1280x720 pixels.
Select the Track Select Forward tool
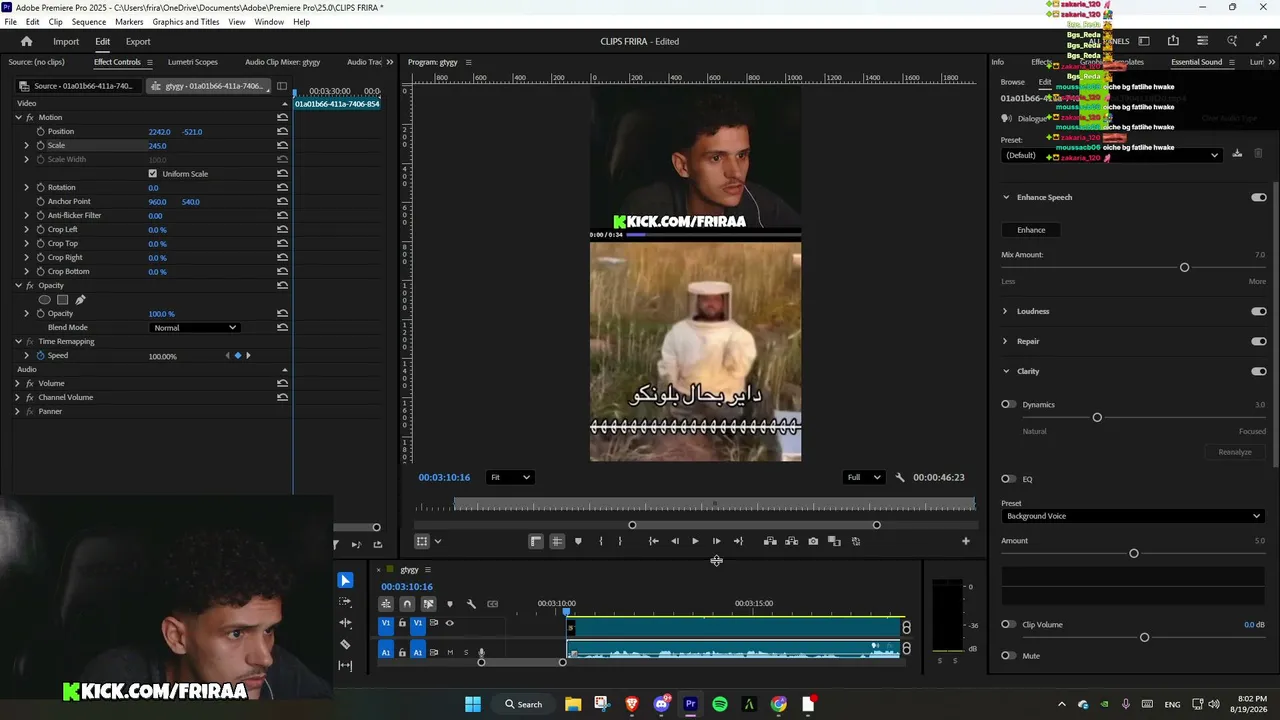(345, 602)
